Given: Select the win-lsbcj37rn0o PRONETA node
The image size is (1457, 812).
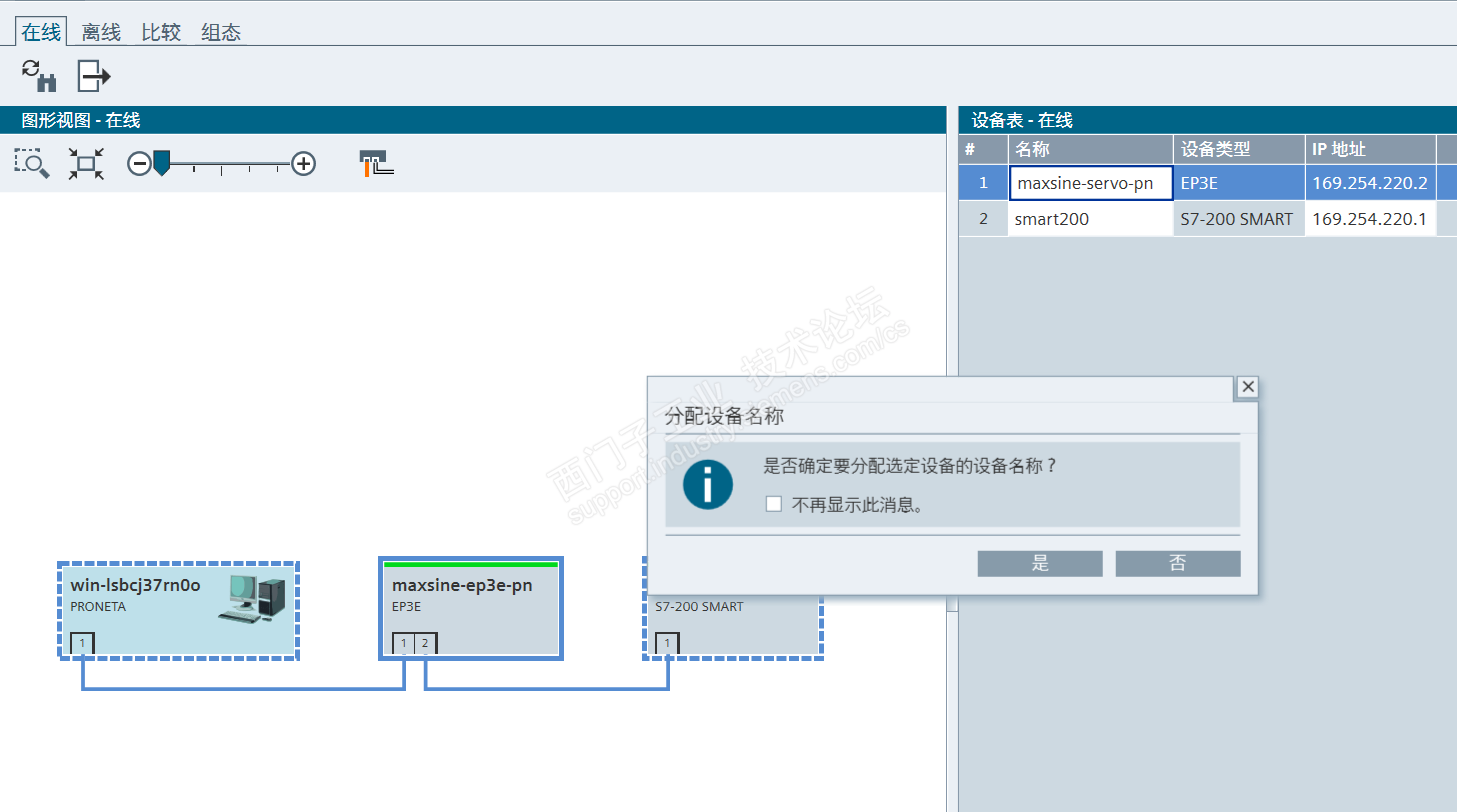Looking at the screenshot, I should tap(178, 609).
